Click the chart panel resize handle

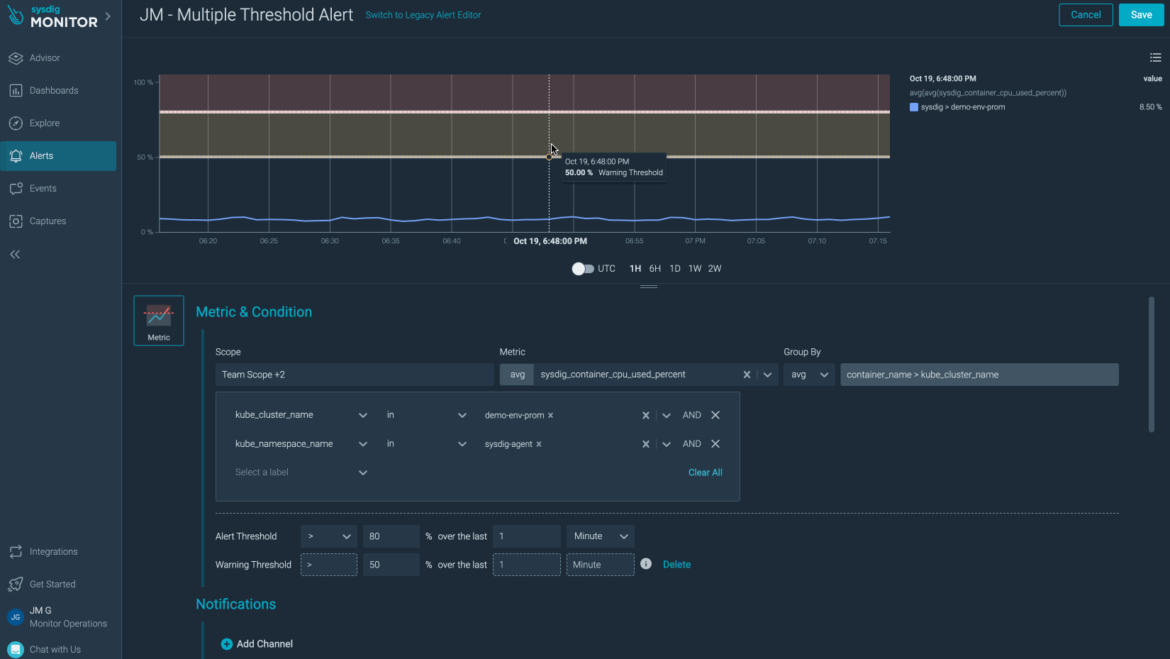648,287
